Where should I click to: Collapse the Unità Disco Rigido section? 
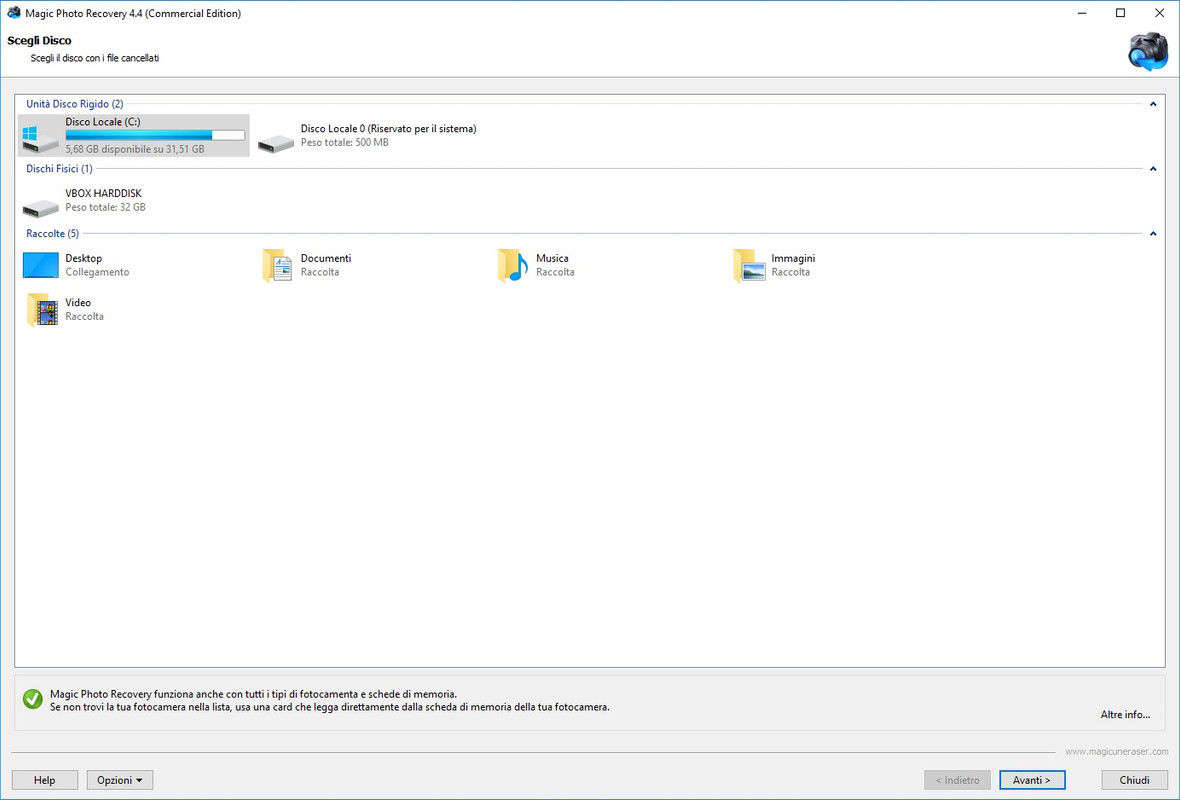(1153, 104)
